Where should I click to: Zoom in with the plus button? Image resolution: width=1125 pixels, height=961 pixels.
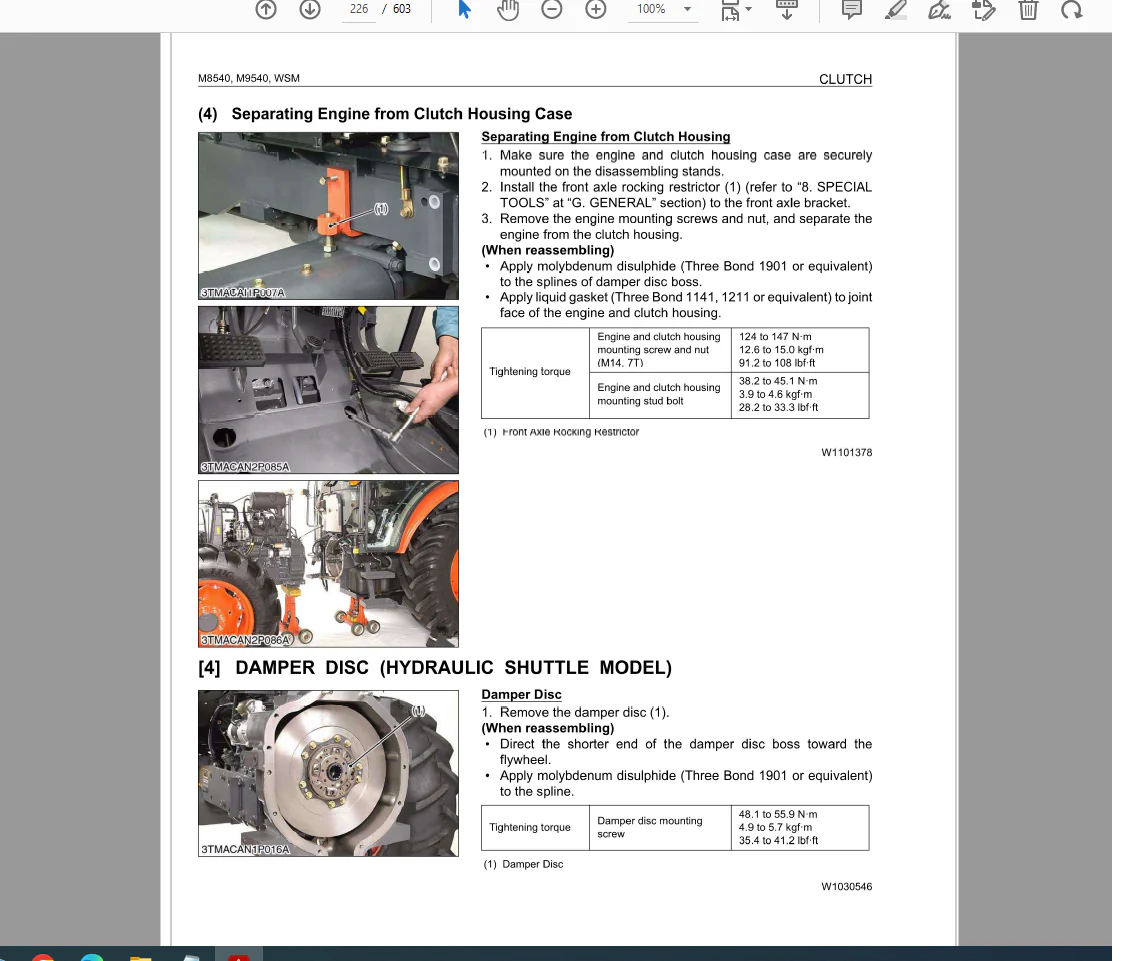click(596, 9)
